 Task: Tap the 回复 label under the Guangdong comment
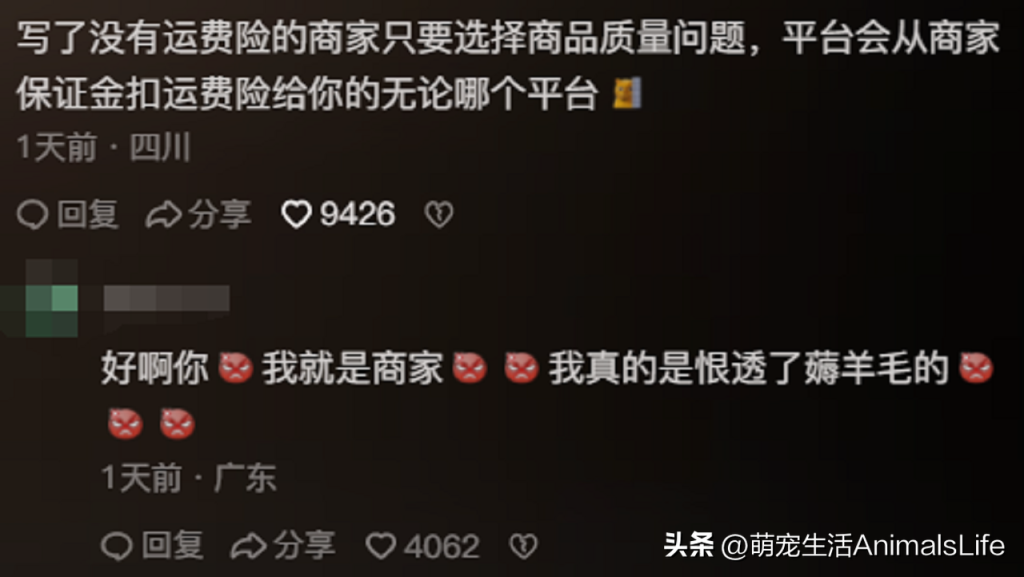point(172,546)
